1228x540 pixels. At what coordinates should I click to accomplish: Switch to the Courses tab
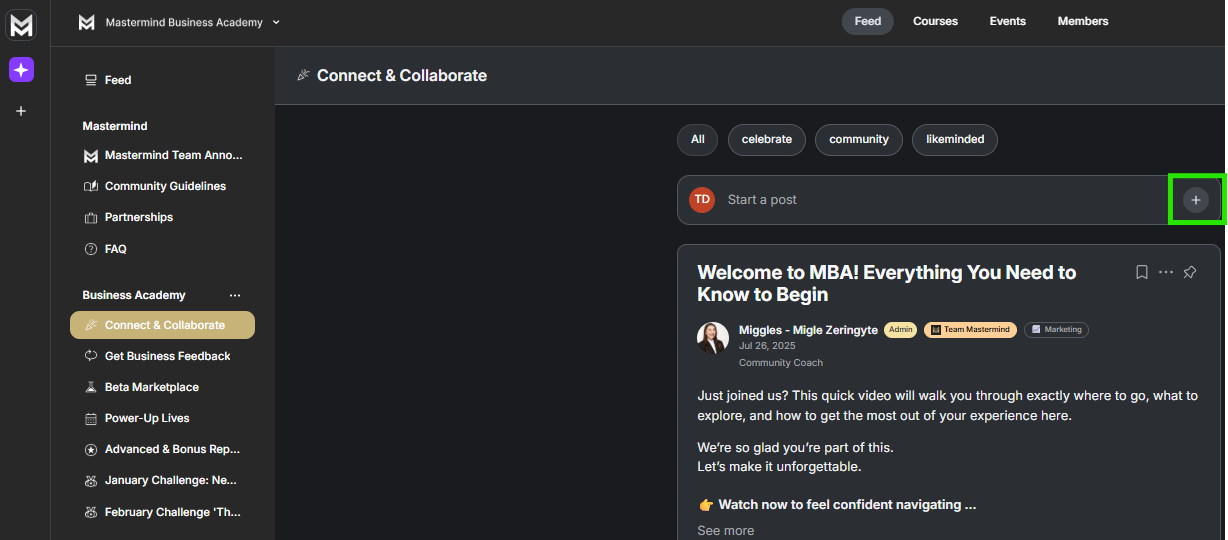point(935,21)
